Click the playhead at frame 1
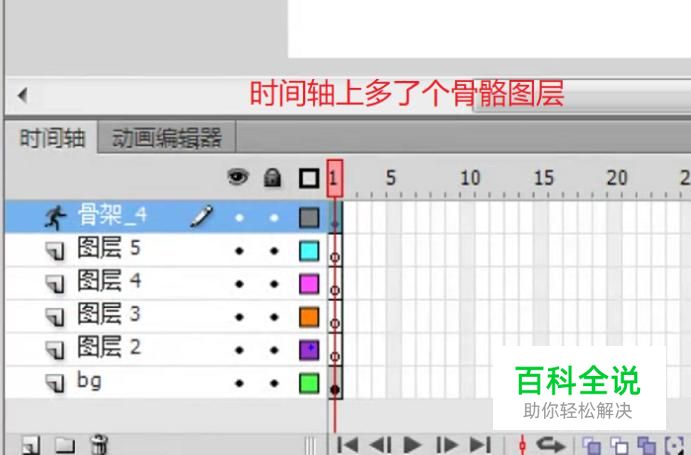Viewport: 691px width, 455px height. tap(335, 178)
